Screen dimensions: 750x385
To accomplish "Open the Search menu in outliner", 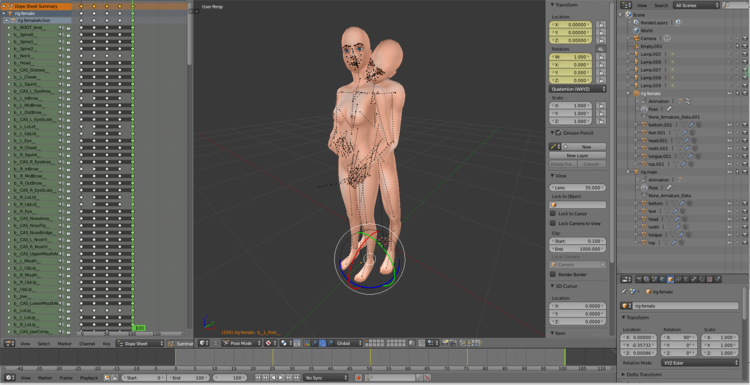I will coord(661,5).
